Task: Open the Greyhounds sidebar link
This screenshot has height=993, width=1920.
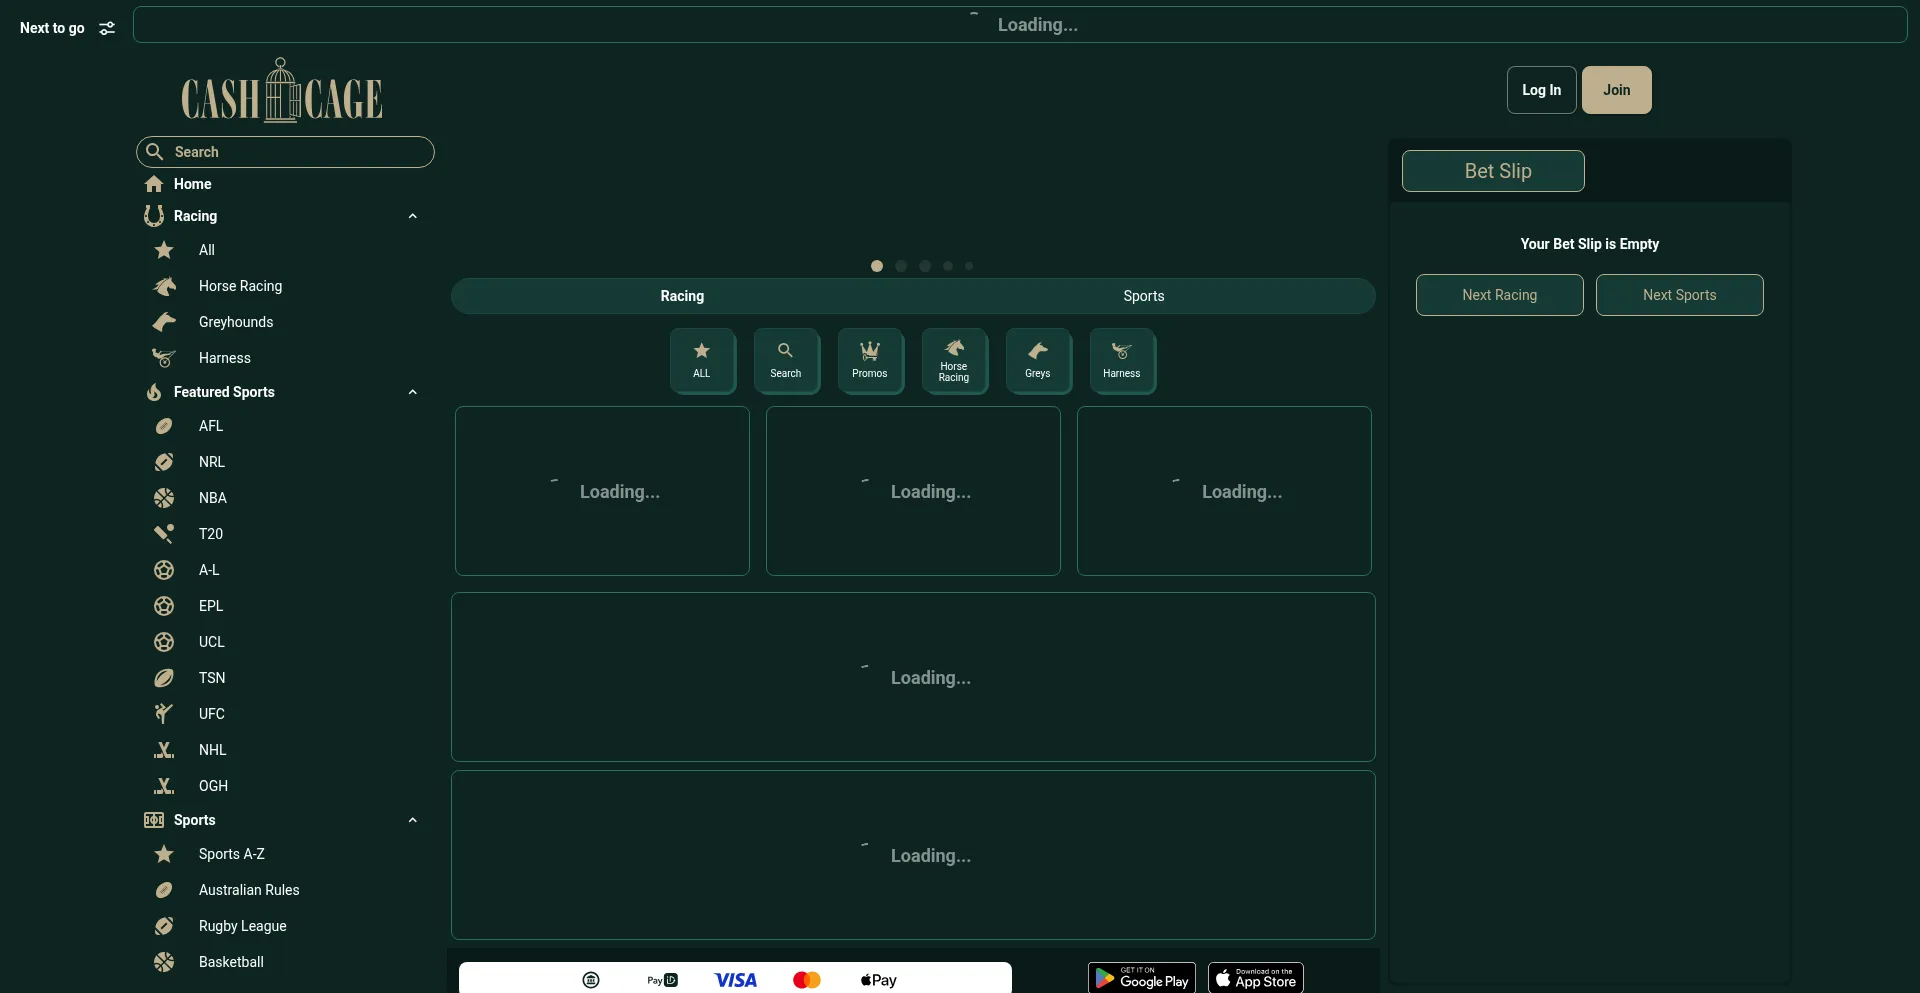Action: tap(236, 322)
